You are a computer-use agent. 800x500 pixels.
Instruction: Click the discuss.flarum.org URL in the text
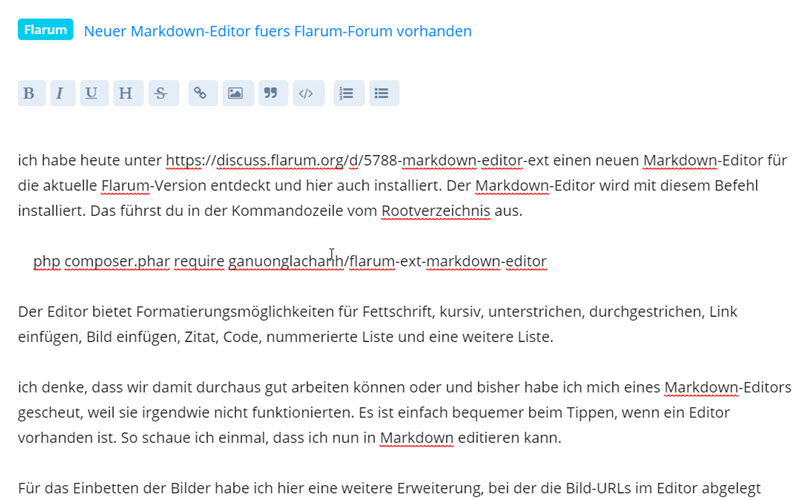point(357,160)
